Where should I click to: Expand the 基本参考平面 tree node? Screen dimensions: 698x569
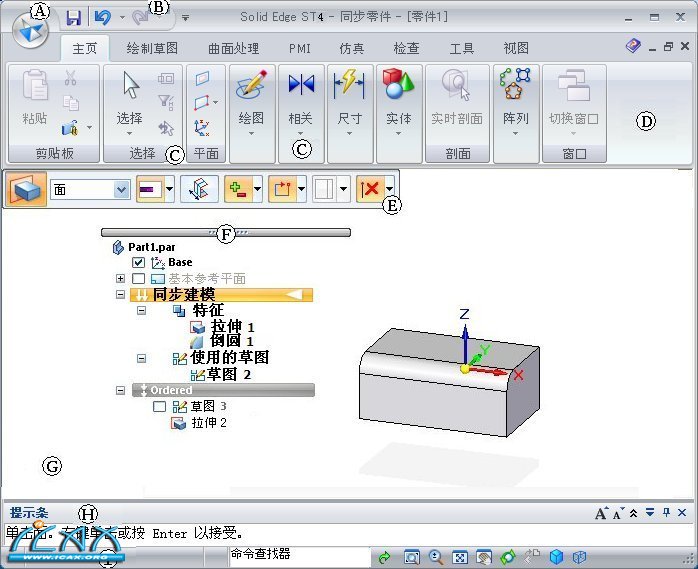click(121, 278)
